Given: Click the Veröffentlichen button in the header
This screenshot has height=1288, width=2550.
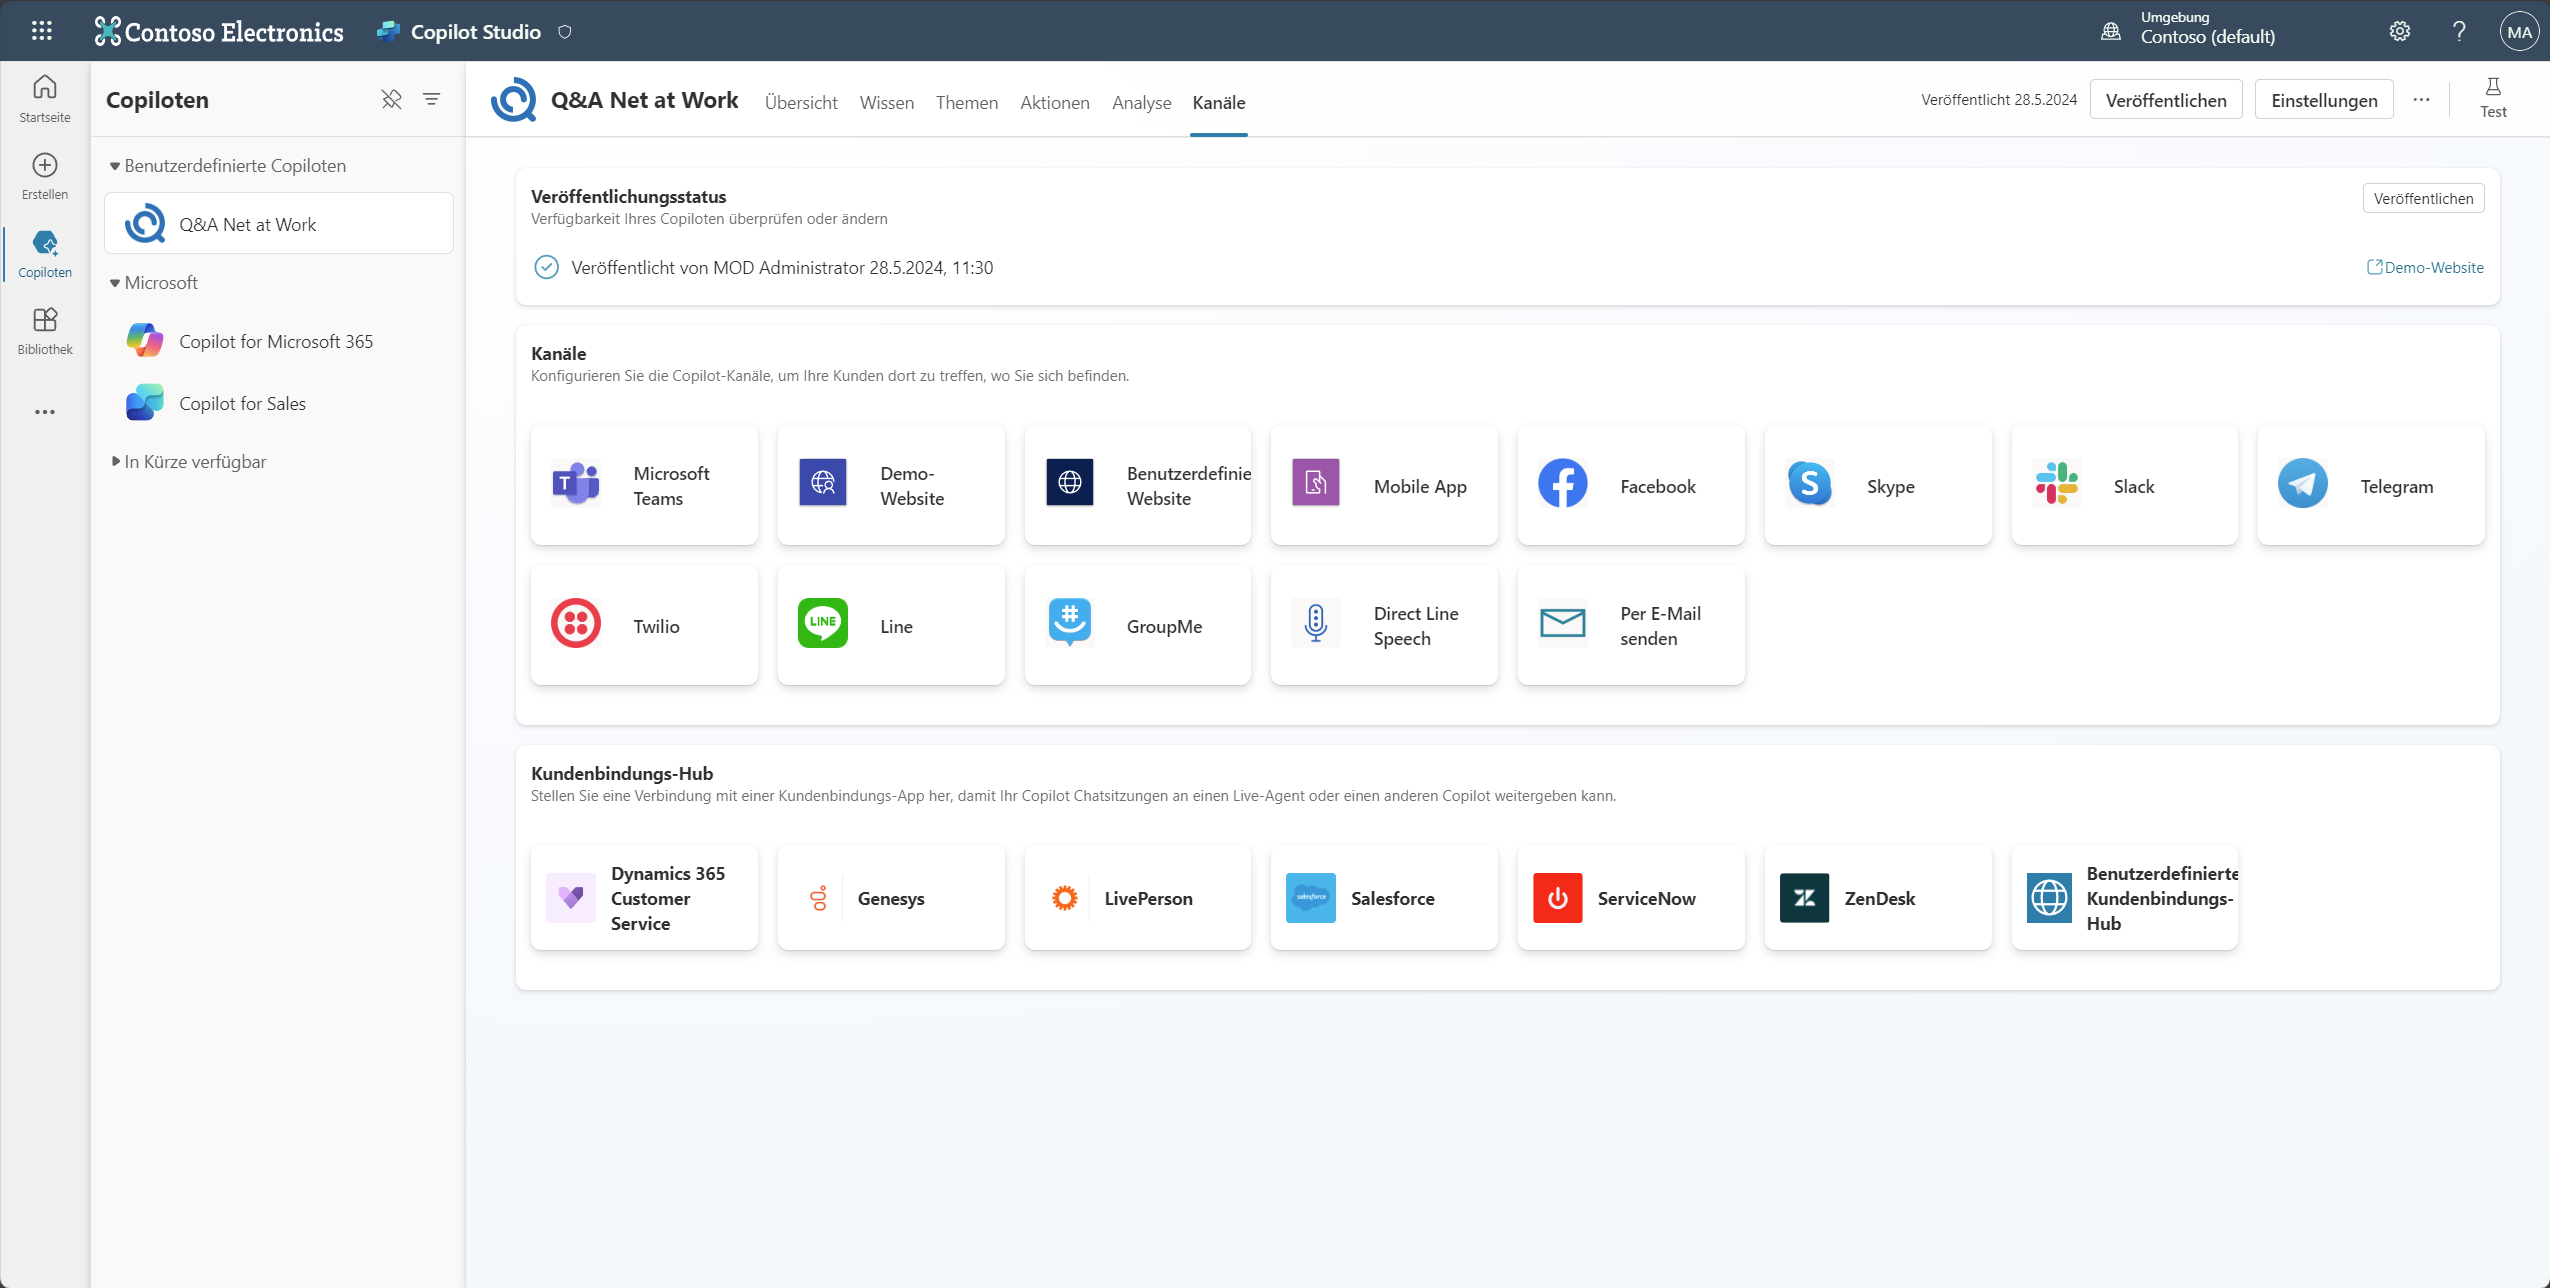Looking at the screenshot, I should tap(2166, 100).
